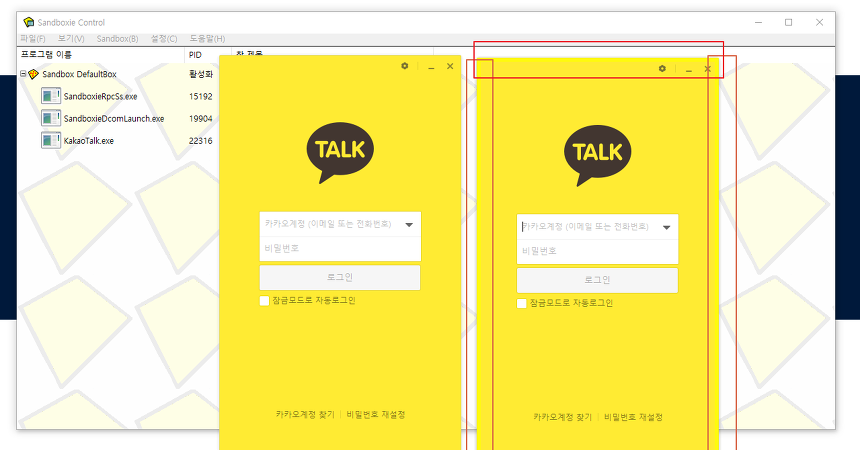
Task: Click 카카오계정 찾기 link in left window
Action: [306, 414]
